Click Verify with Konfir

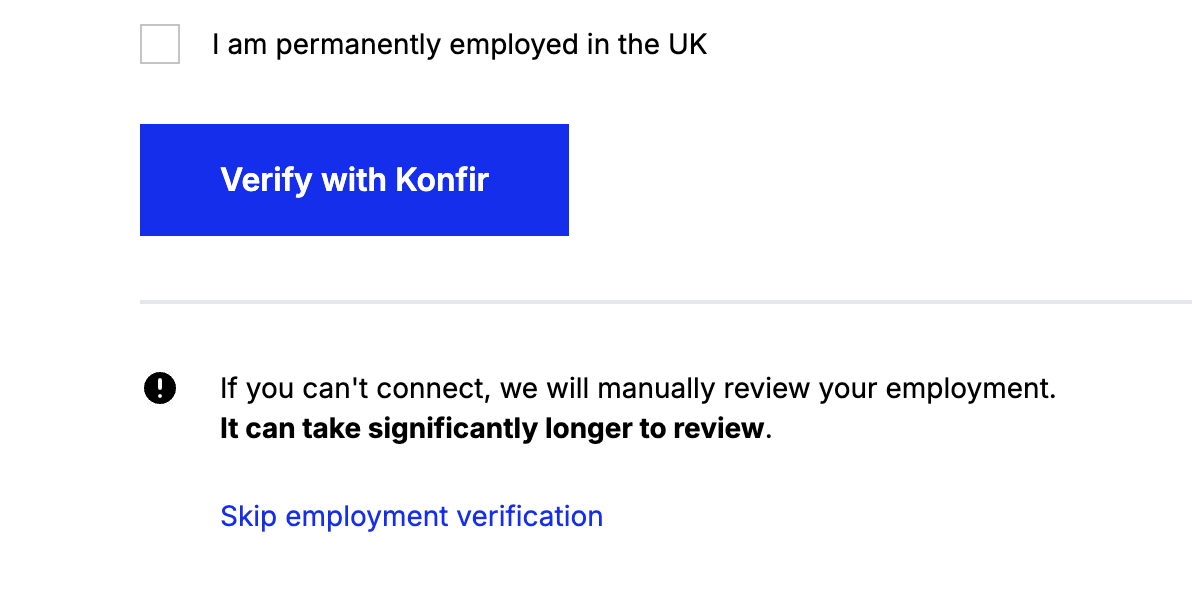click(x=354, y=180)
